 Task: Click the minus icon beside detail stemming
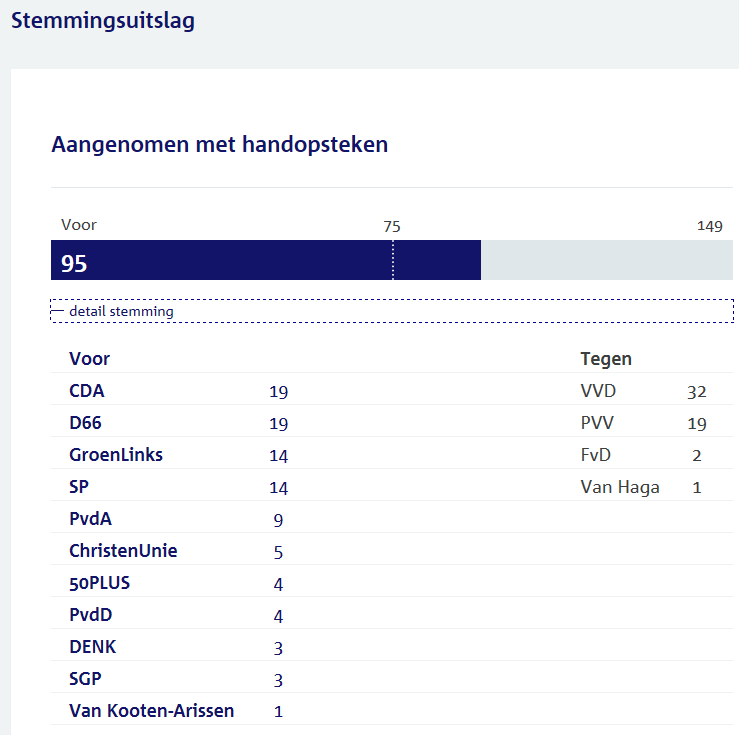point(57,311)
